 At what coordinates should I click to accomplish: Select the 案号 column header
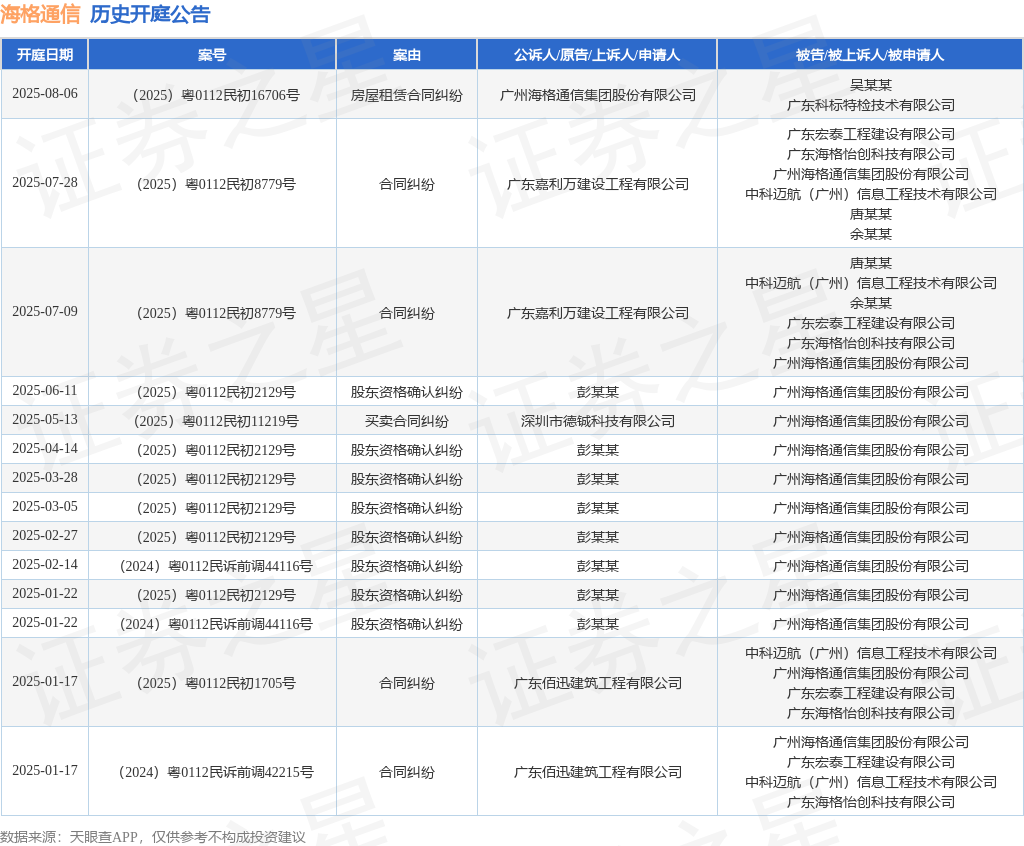click(212, 55)
